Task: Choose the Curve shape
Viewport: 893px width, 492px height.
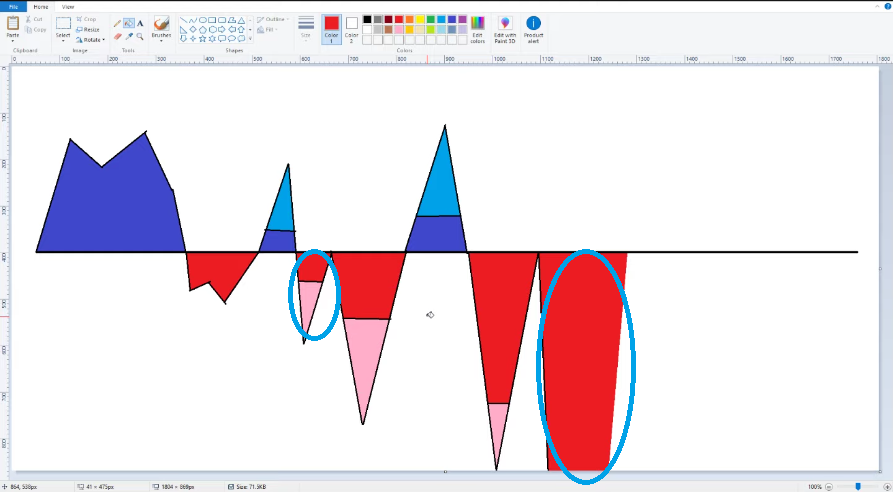Action: [193, 20]
